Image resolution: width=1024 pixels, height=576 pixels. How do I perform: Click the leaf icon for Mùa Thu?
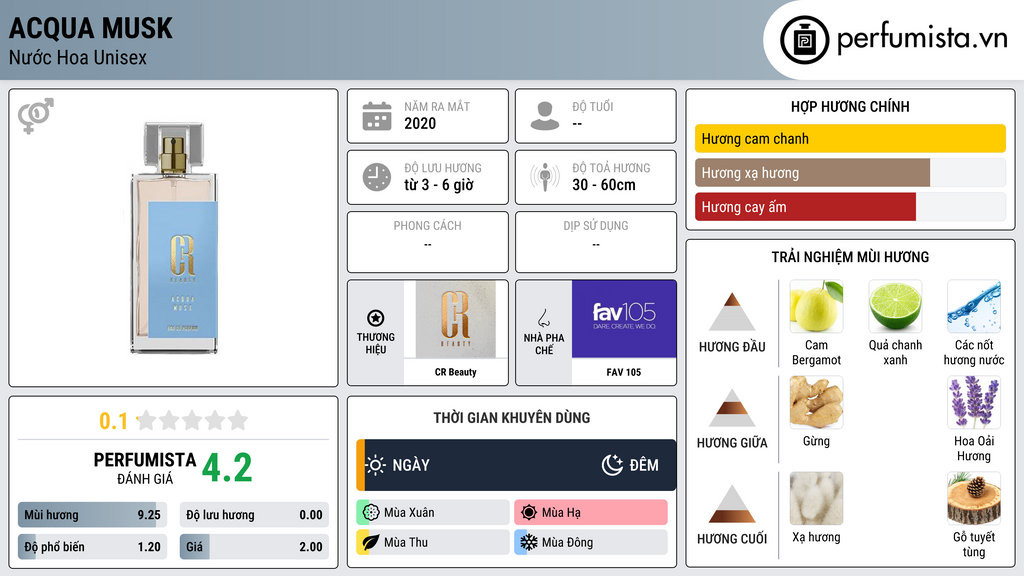[371, 542]
